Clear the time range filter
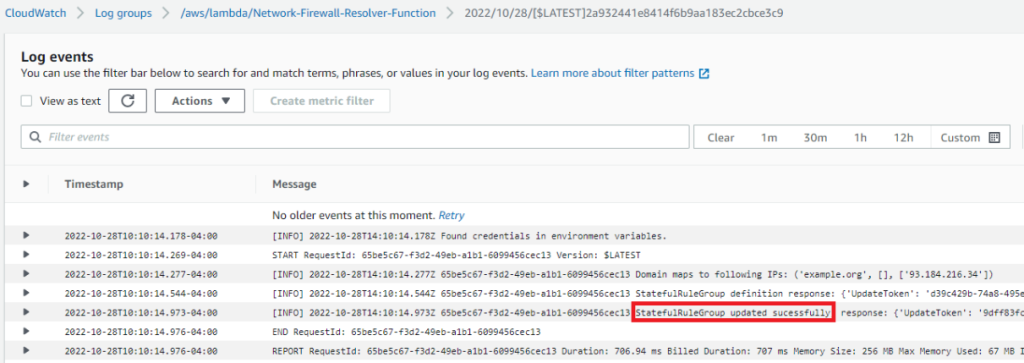The width and height of the screenshot is (1024, 363). pyautogui.click(x=721, y=138)
